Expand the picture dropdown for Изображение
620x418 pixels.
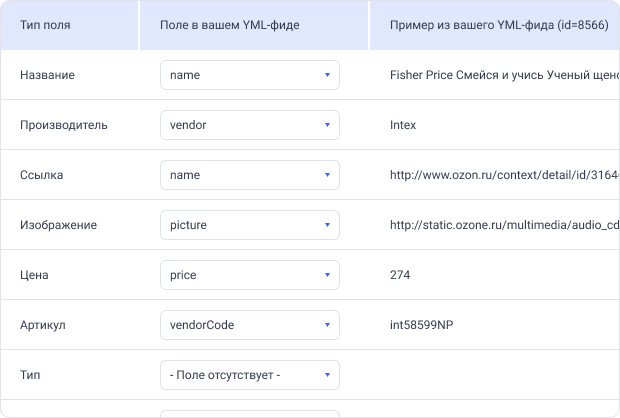[249, 225]
